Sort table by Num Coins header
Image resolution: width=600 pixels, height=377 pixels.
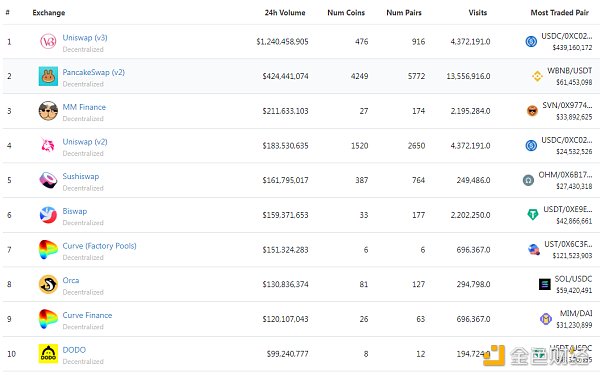pos(346,13)
